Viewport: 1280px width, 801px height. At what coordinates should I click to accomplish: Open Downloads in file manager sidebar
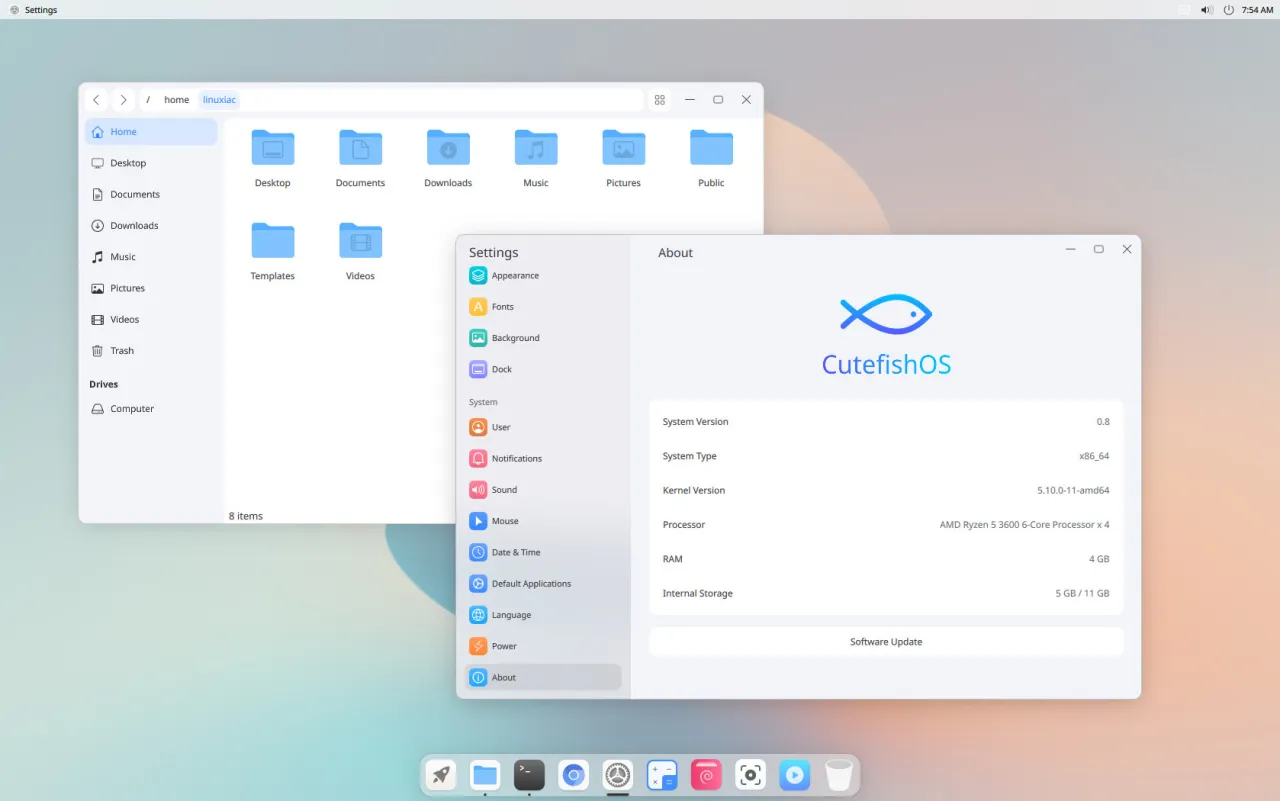[x=135, y=226]
